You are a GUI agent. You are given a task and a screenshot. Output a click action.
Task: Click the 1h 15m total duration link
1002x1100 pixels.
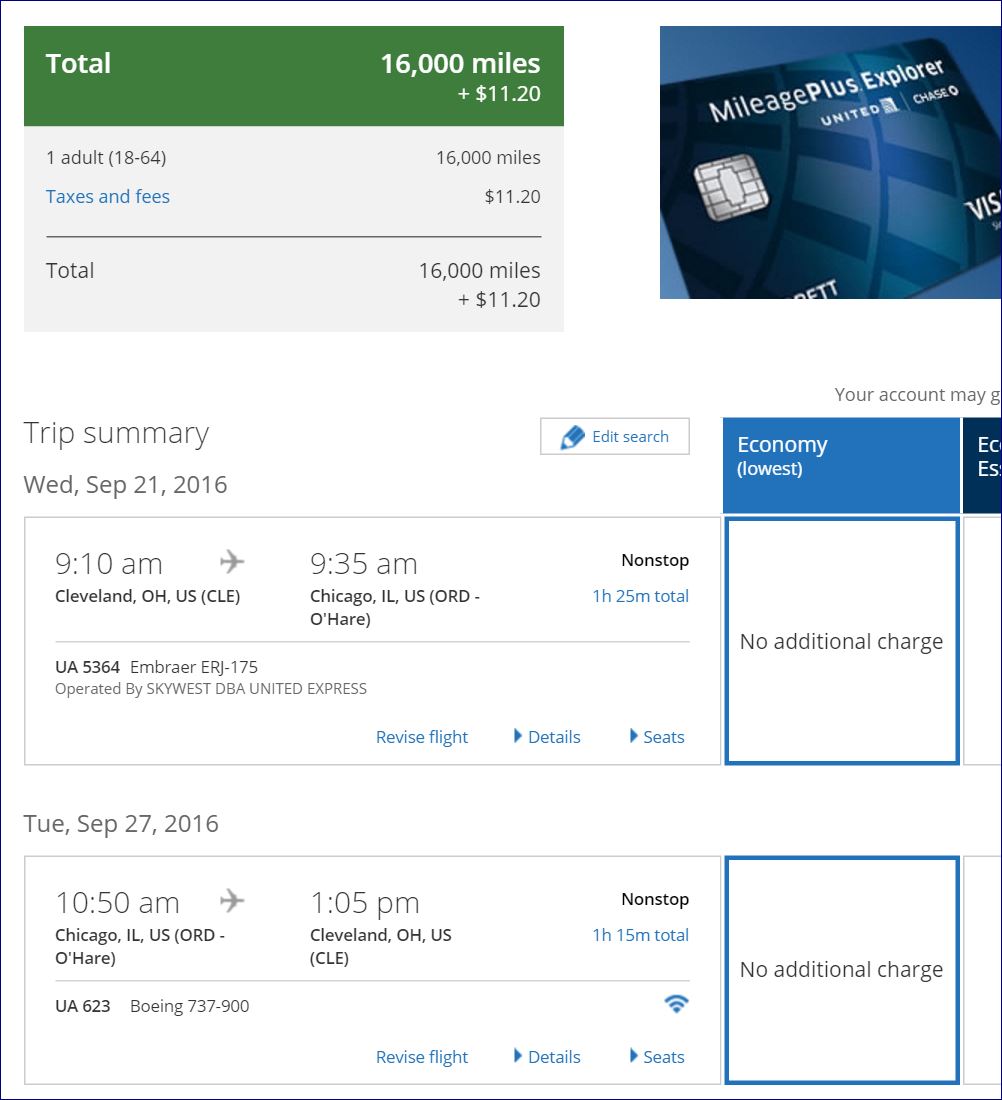point(640,935)
